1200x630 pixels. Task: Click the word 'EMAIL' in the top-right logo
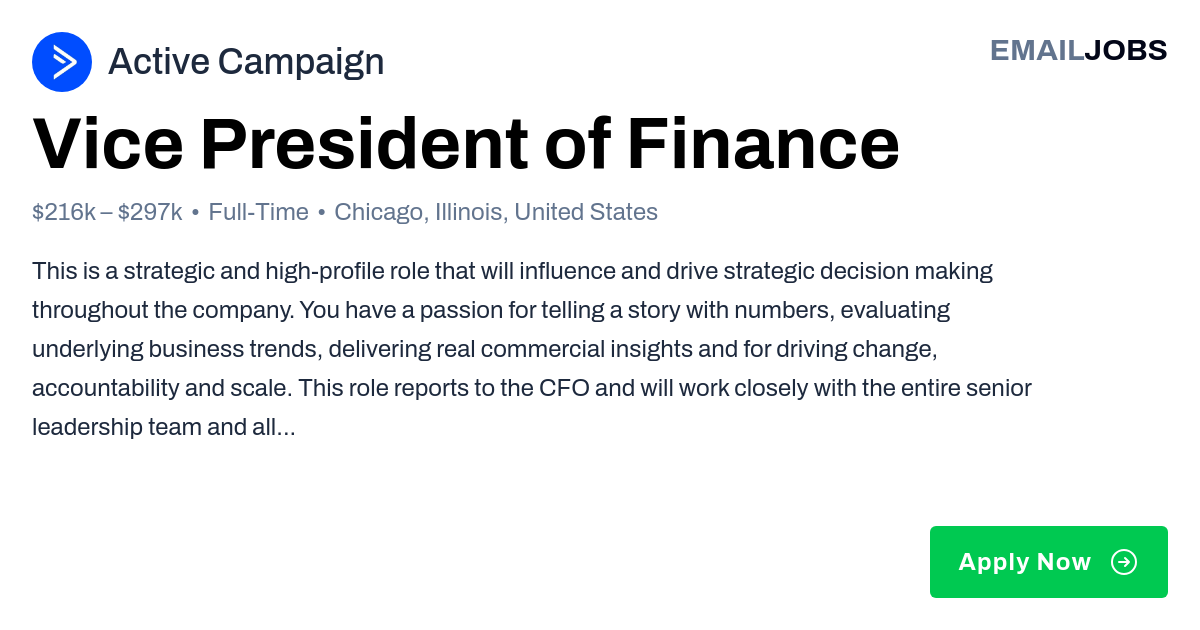tap(1037, 50)
